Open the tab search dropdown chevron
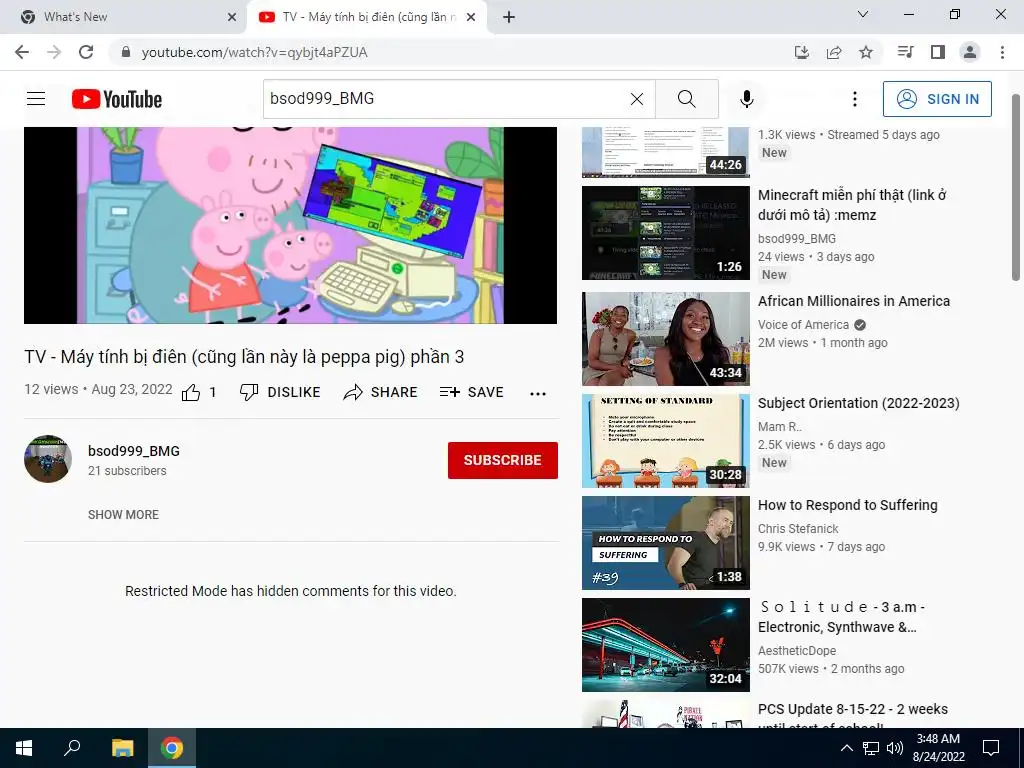This screenshot has height=768, width=1024. click(x=863, y=14)
